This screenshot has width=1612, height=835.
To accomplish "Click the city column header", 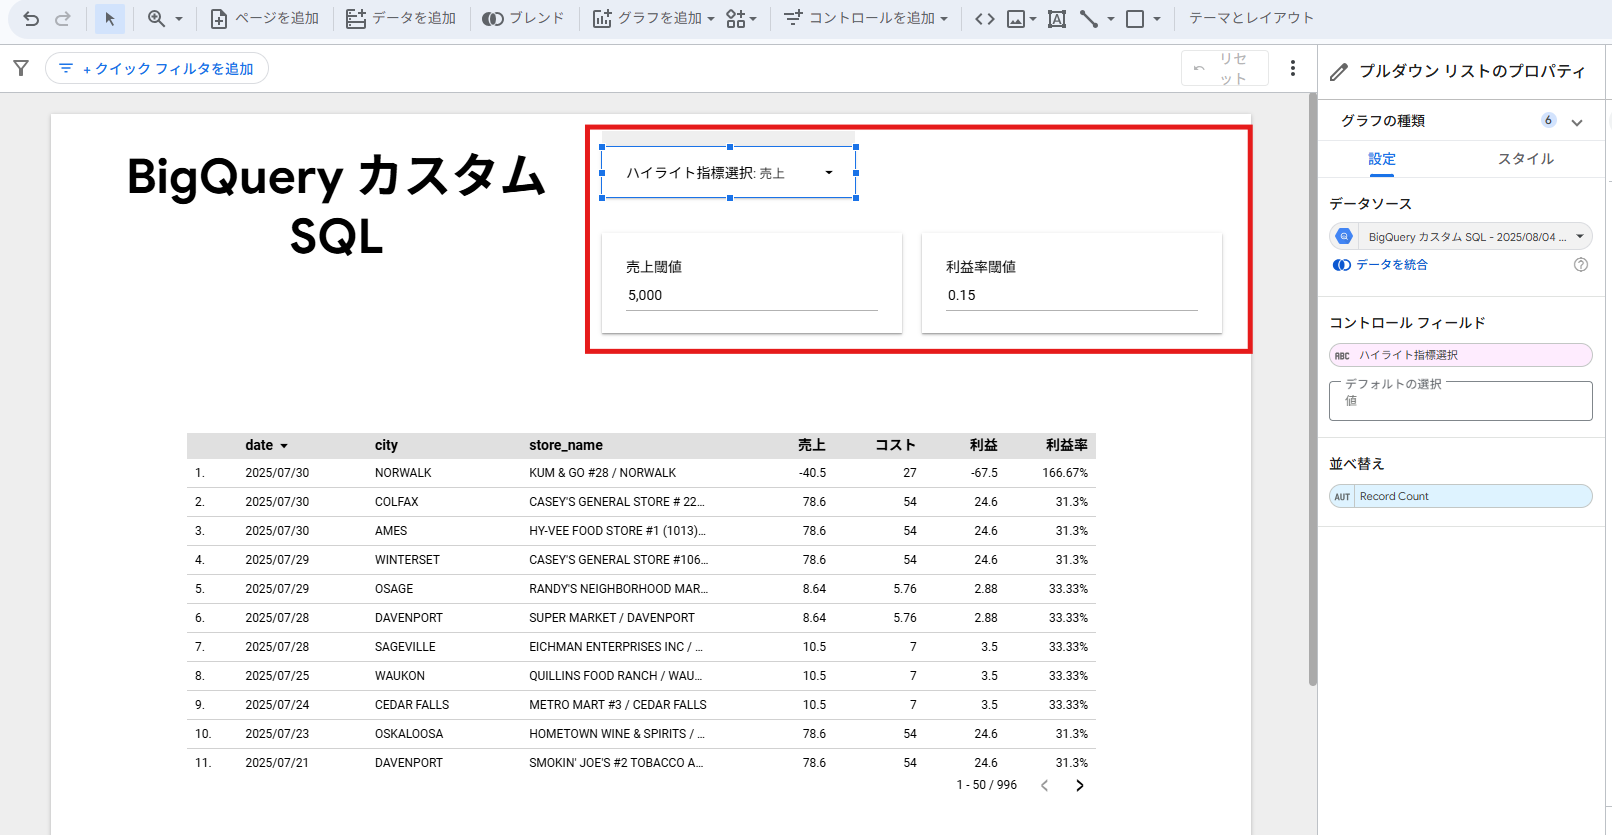I will (386, 445).
